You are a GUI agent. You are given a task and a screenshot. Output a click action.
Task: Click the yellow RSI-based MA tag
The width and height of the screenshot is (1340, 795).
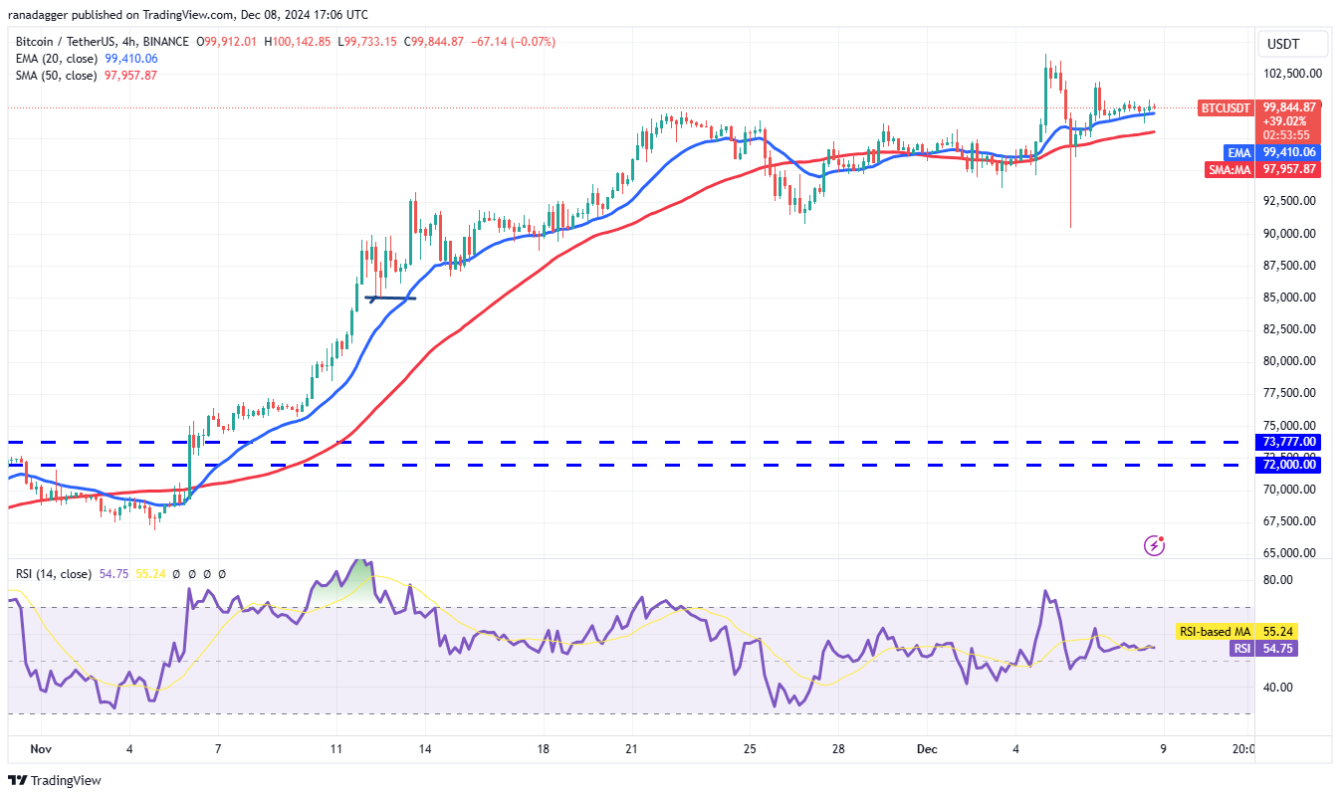(x=1215, y=632)
